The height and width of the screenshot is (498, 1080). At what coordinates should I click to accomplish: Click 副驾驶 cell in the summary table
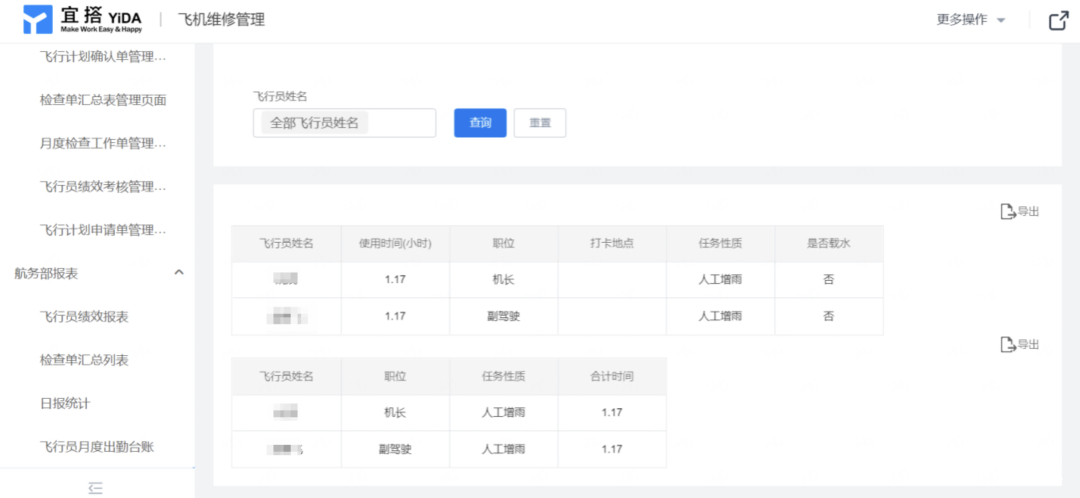point(395,449)
